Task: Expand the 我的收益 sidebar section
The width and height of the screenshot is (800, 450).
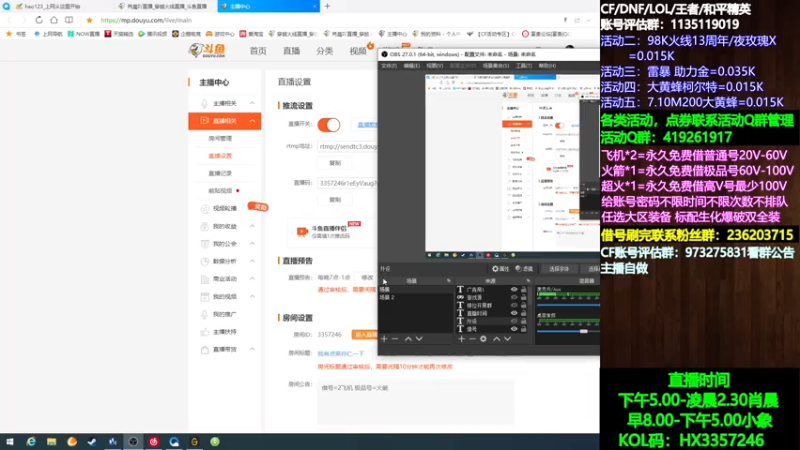Action: click(x=252, y=226)
